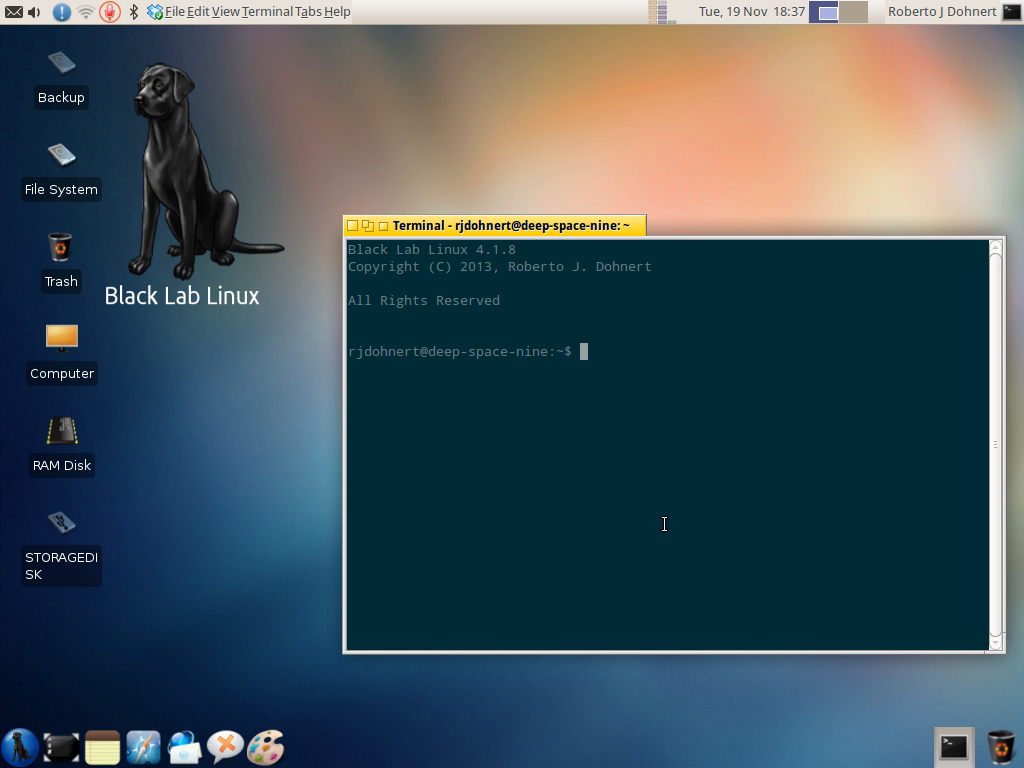
Task: Launch the chat bubble messenger icon
Action: coord(225,747)
